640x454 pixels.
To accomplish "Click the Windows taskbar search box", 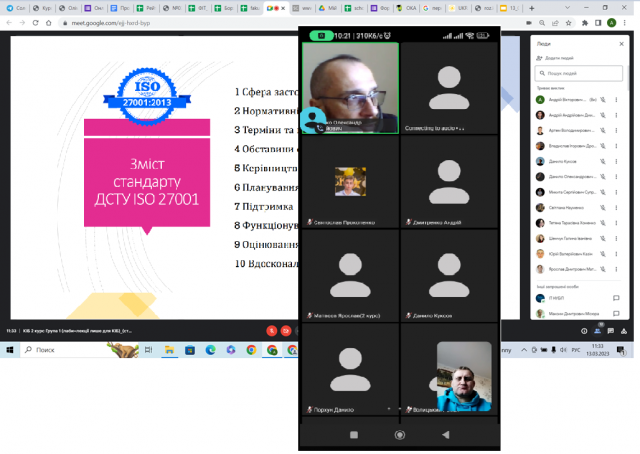I will 80,350.
